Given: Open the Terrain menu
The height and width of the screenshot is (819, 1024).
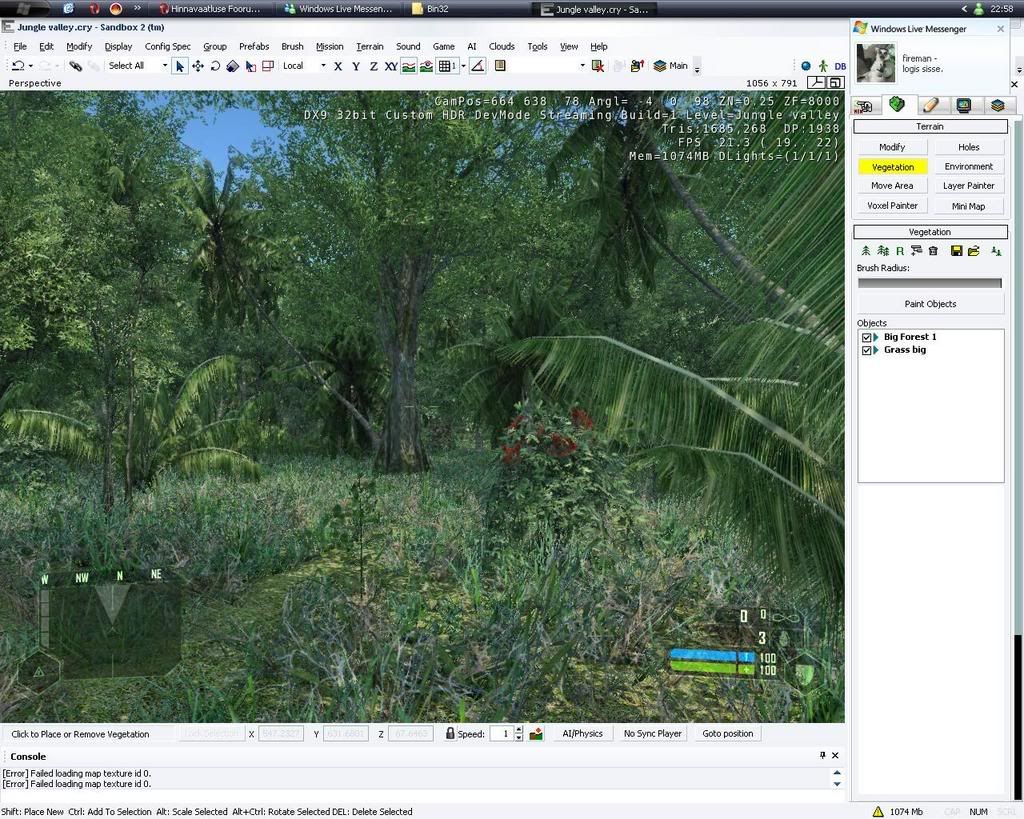Looking at the screenshot, I should [x=370, y=46].
